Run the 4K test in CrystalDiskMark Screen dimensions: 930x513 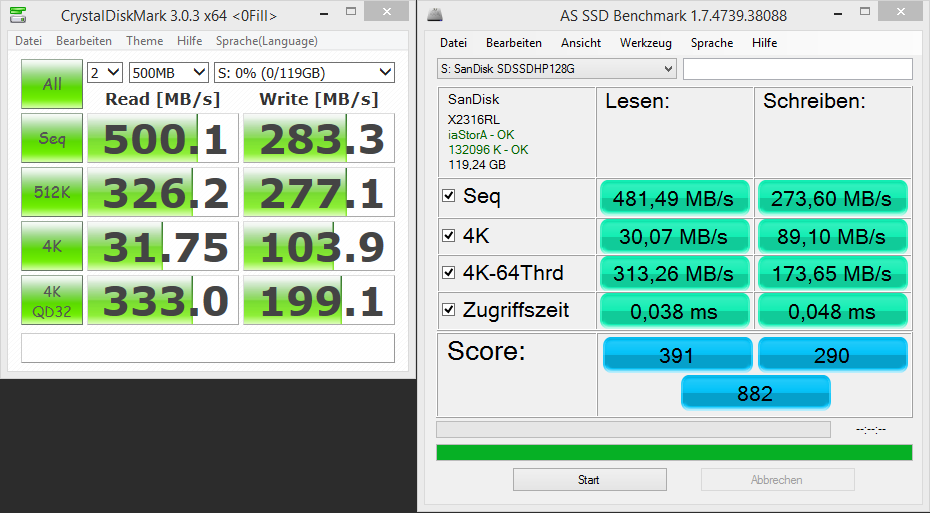coord(52,246)
